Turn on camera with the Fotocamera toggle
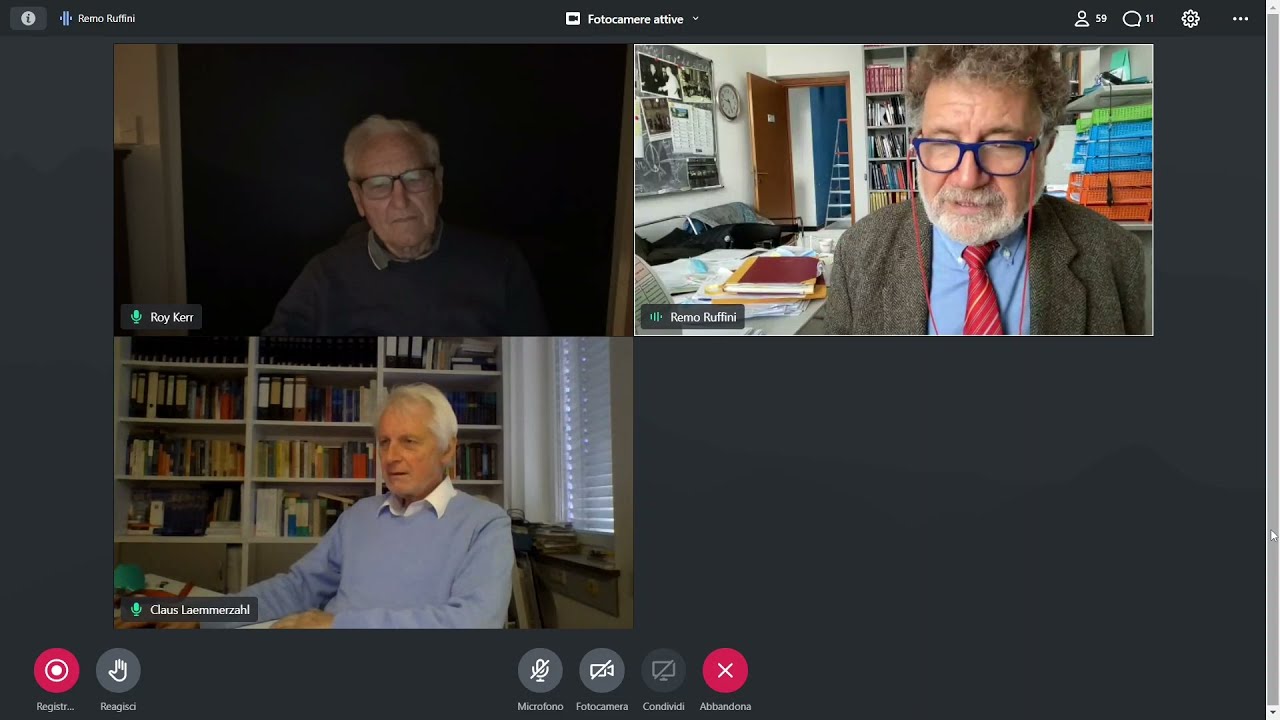Image resolution: width=1280 pixels, height=720 pixels. click(602, 670)
